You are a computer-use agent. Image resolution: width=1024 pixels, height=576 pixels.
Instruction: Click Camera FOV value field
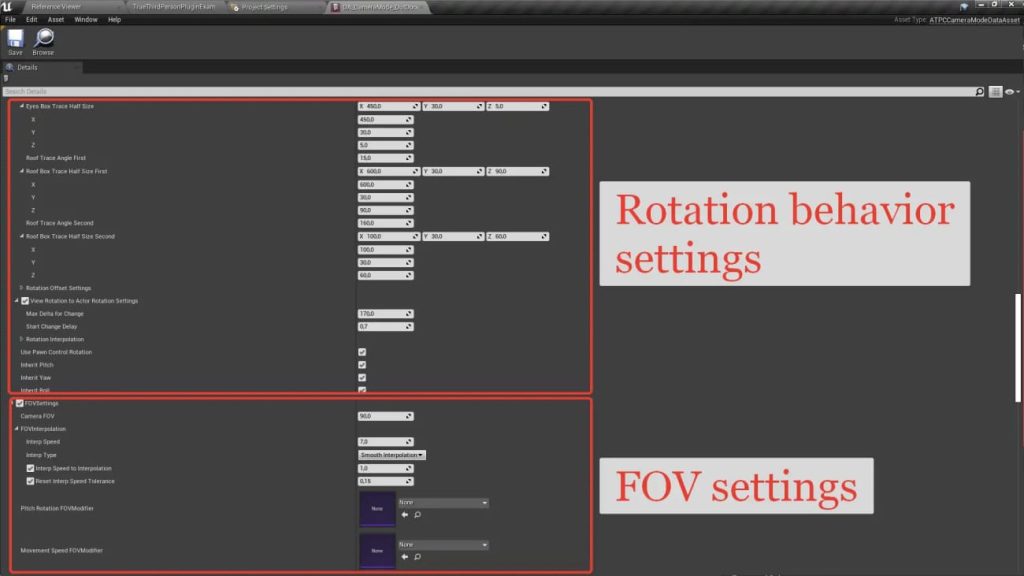click(x=385, y=416)
